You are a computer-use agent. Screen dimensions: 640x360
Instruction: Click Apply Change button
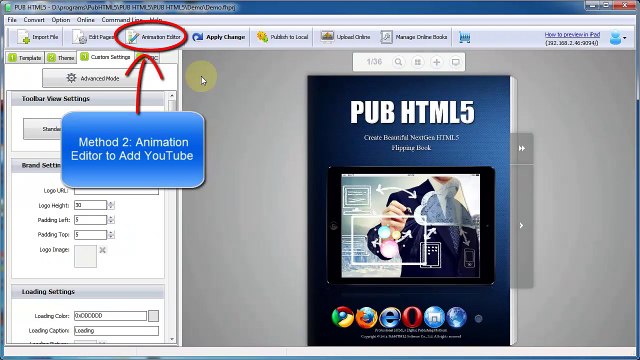pyautogui.click(x=219, y=37)
